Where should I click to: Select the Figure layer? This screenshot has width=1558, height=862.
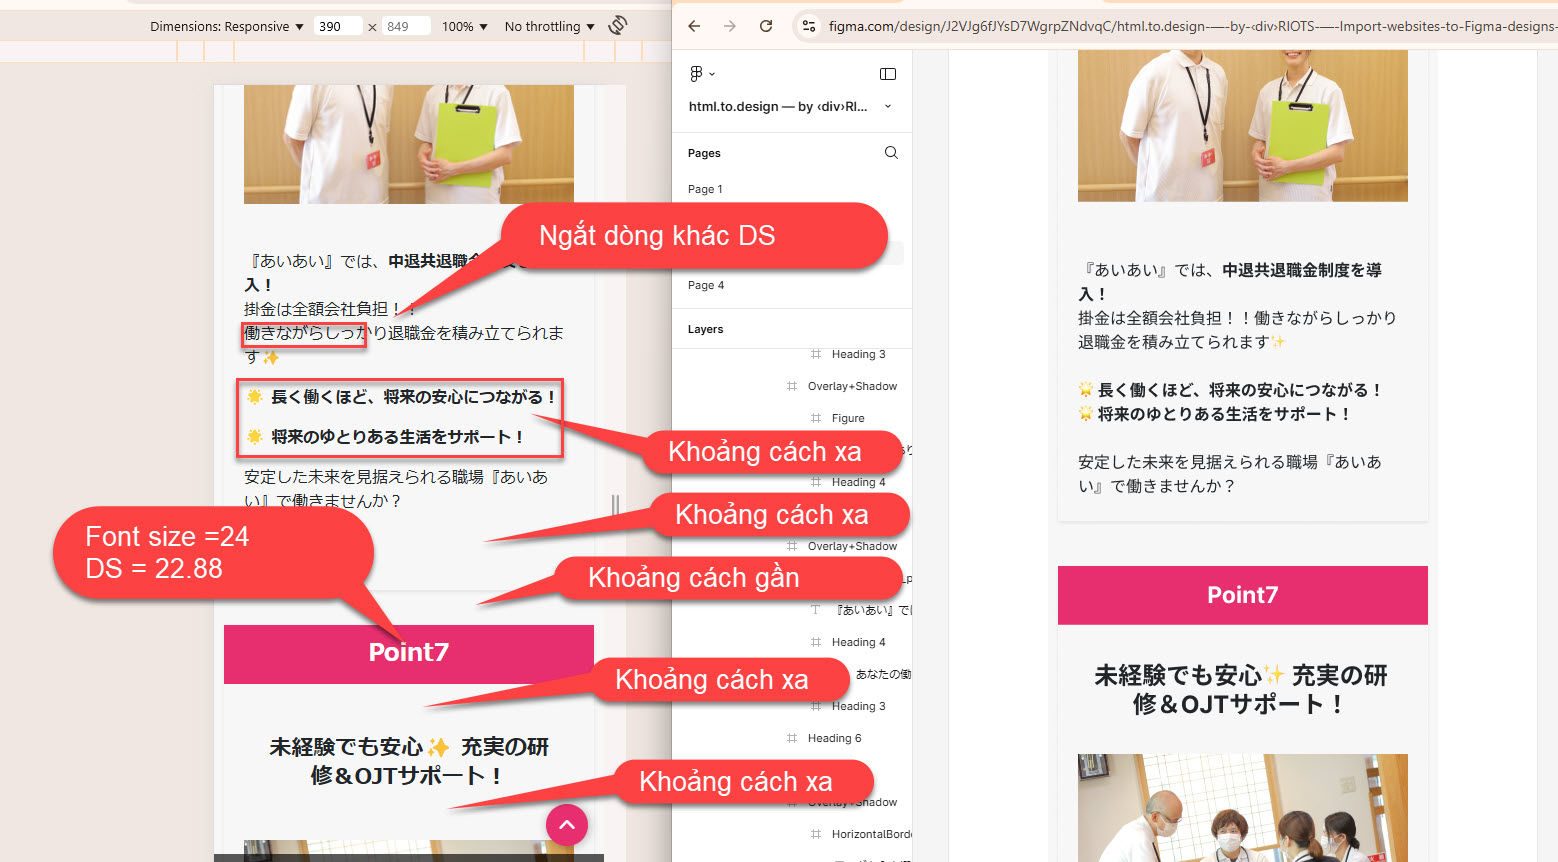(848, 418)
